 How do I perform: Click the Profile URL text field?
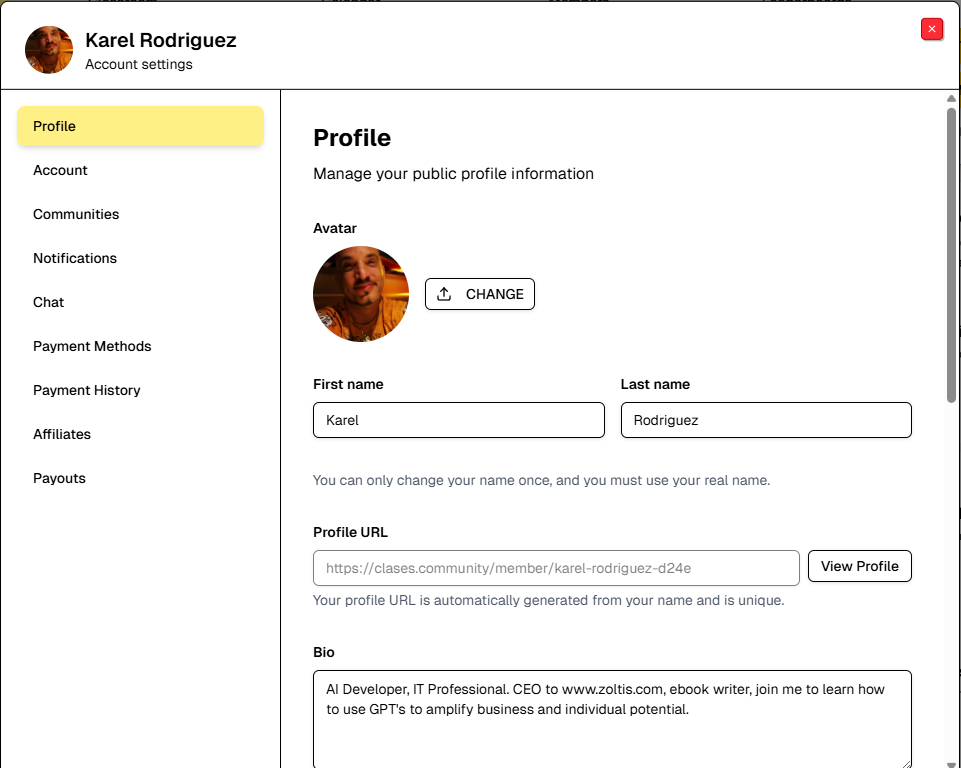coord(555,567)
